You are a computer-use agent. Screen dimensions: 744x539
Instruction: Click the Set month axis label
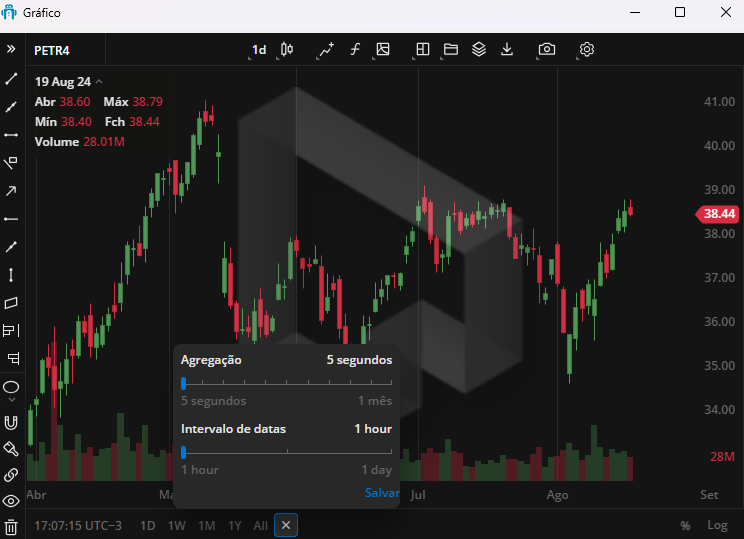(x=709, y=495)
